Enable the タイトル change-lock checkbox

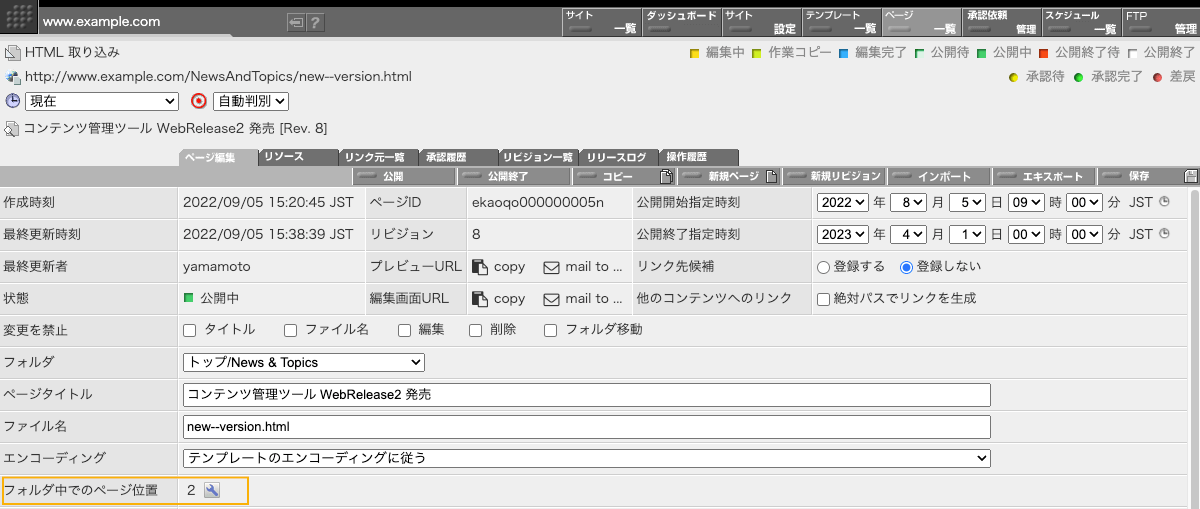(x=190, y=330)
